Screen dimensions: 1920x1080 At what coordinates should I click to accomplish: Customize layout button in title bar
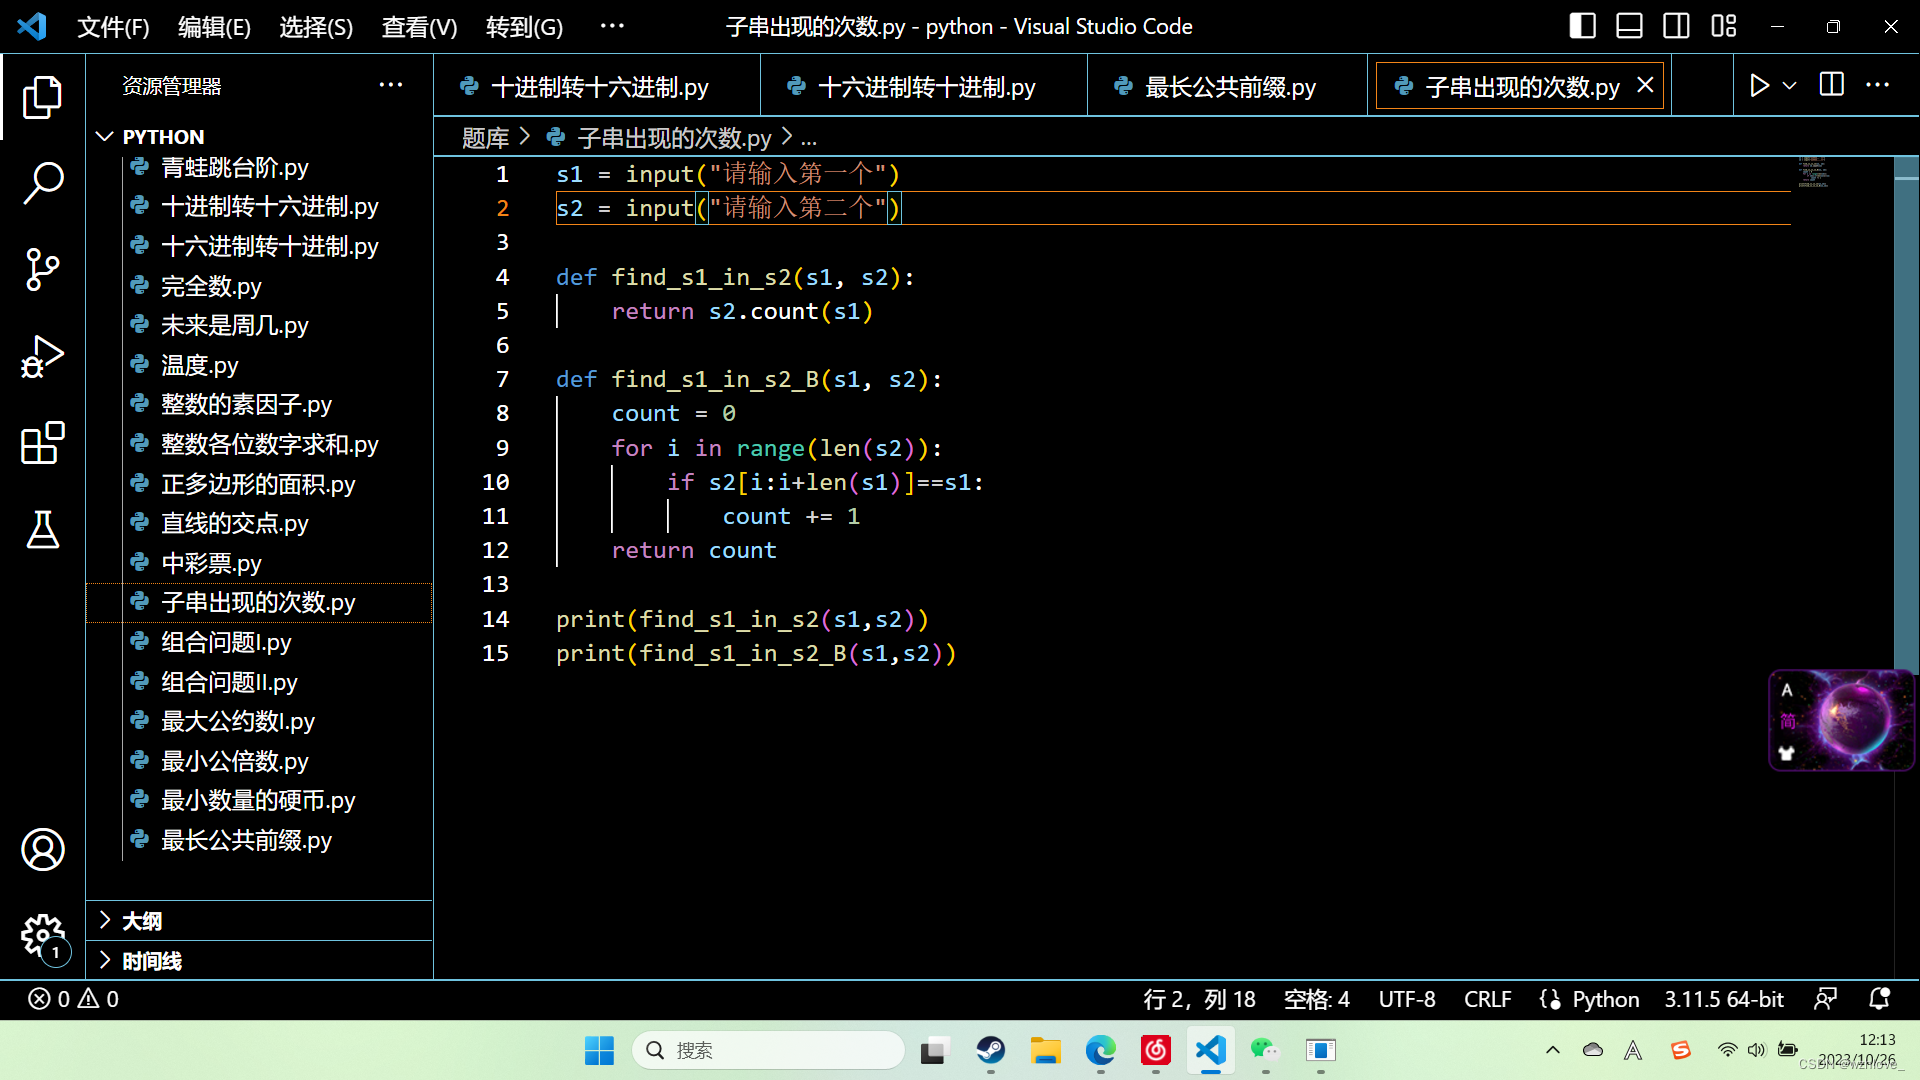pos(1723,26)
